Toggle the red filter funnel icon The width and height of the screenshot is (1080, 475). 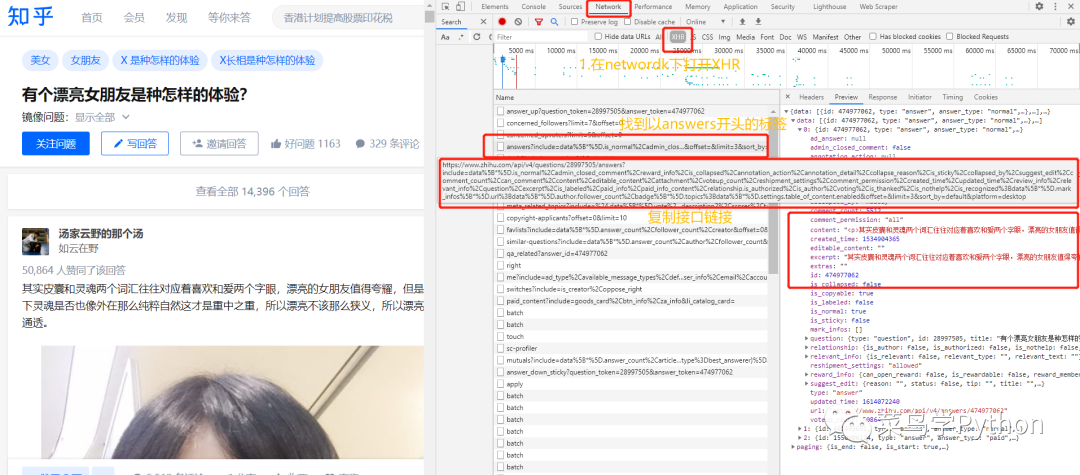[539, 22]
